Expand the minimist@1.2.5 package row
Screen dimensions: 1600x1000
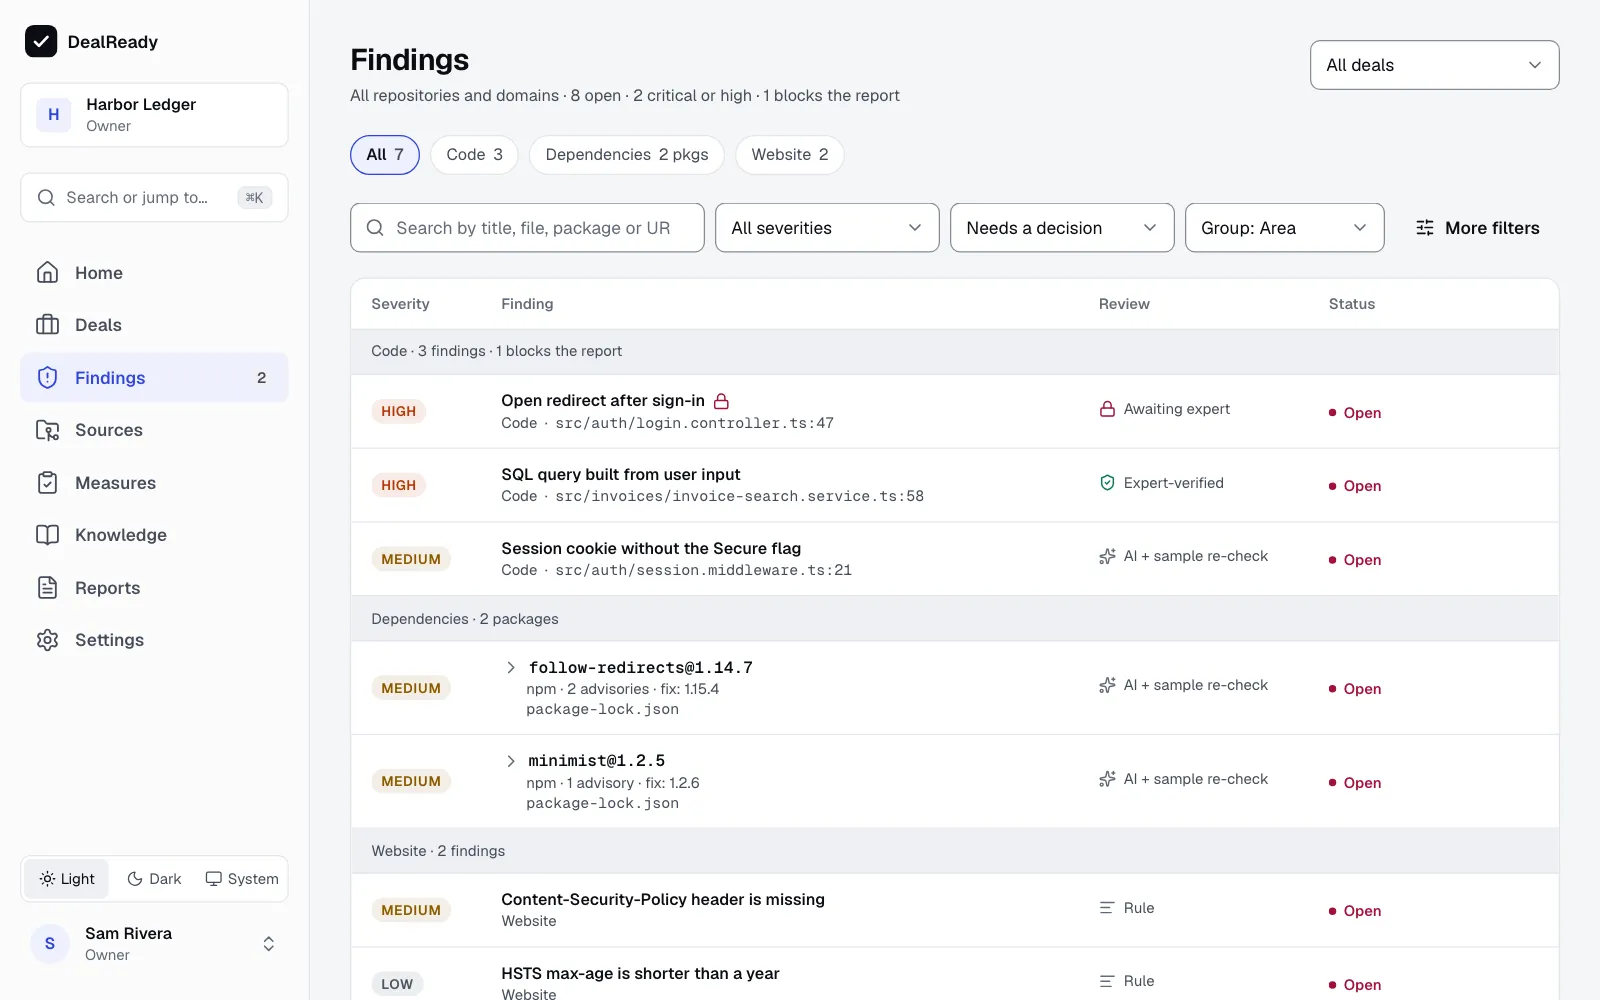point(511,761)
